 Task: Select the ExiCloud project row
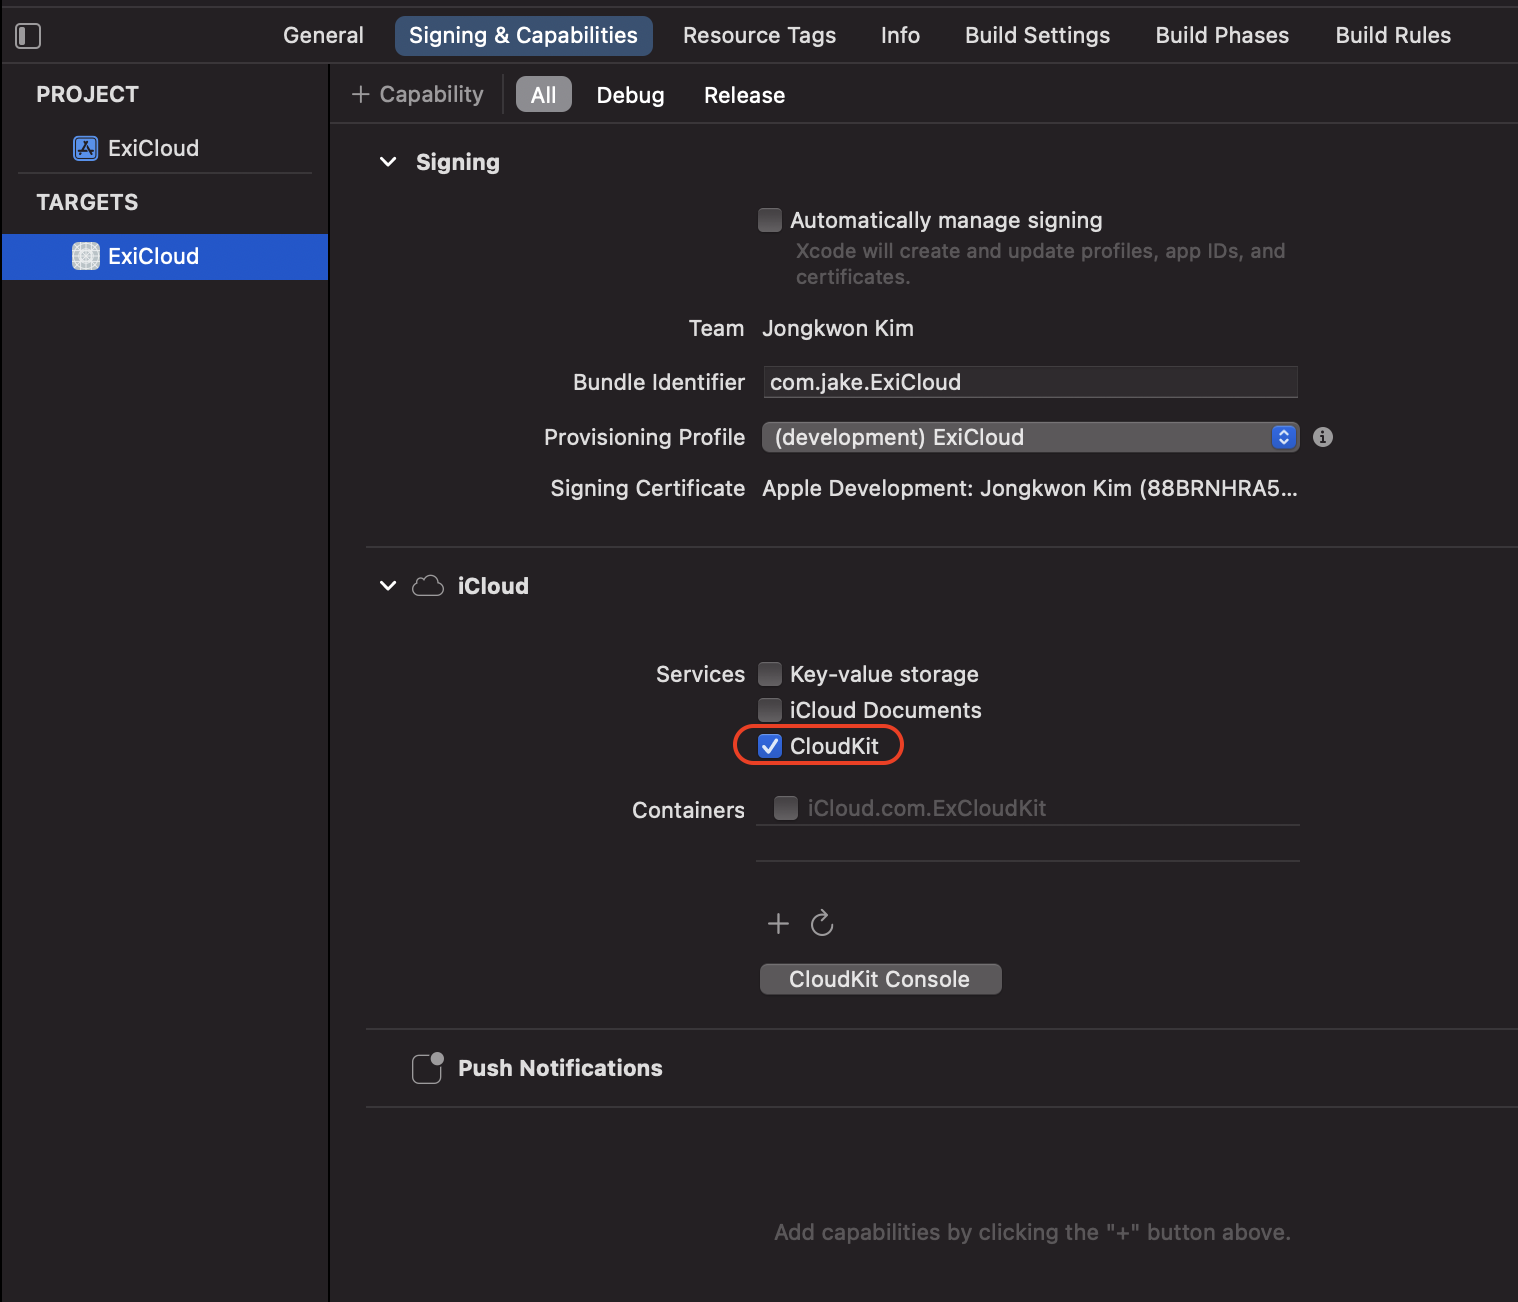tap(165, 148)
